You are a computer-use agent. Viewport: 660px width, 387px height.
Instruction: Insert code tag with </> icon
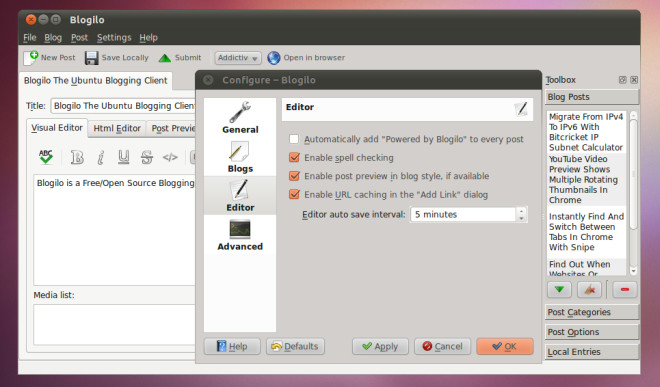pyautogui.click(x=170, y=157)
